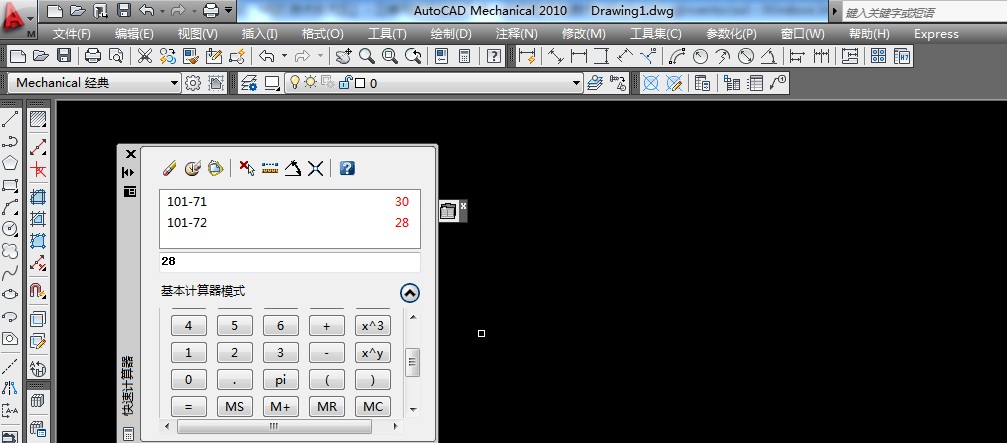Click QuickCalc vertical scrollbar thumb
This screenshot has height=443, width=1007.
coord(412,363)
